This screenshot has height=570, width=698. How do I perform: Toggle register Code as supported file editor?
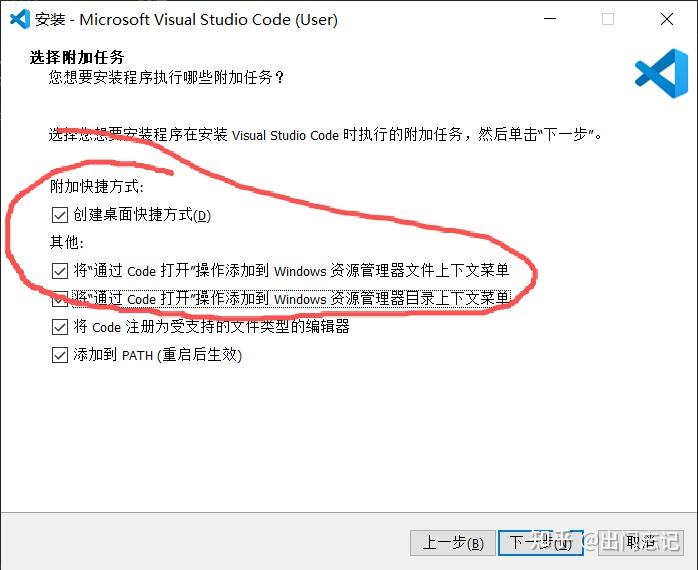pos(60,327)
